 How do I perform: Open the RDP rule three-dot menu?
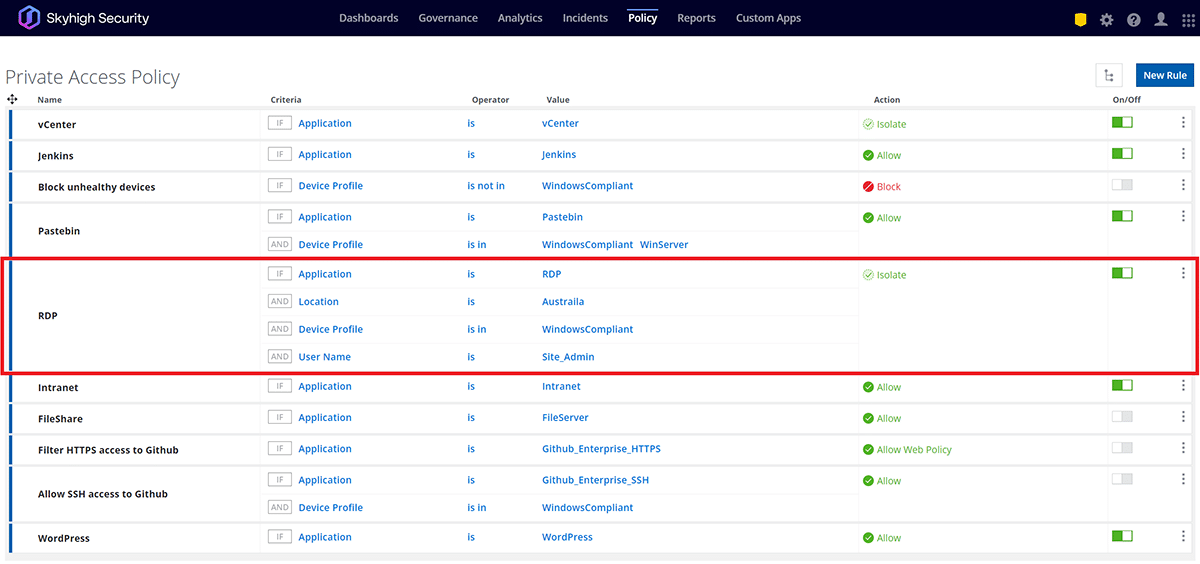(x=1183, y=273)
